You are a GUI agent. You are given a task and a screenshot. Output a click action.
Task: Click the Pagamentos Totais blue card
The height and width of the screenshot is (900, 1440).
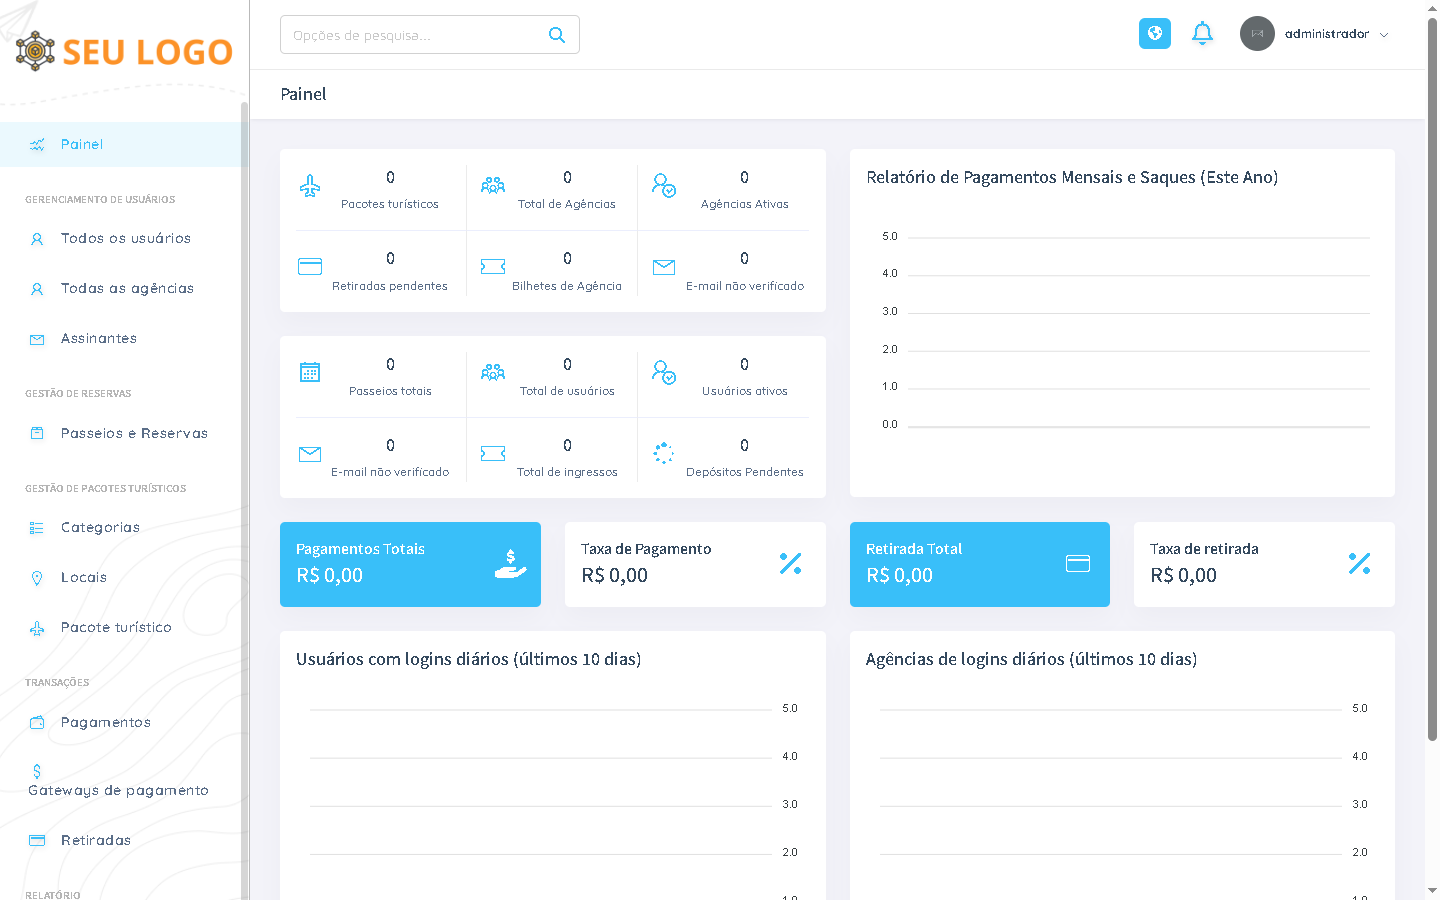pos(410,564)
